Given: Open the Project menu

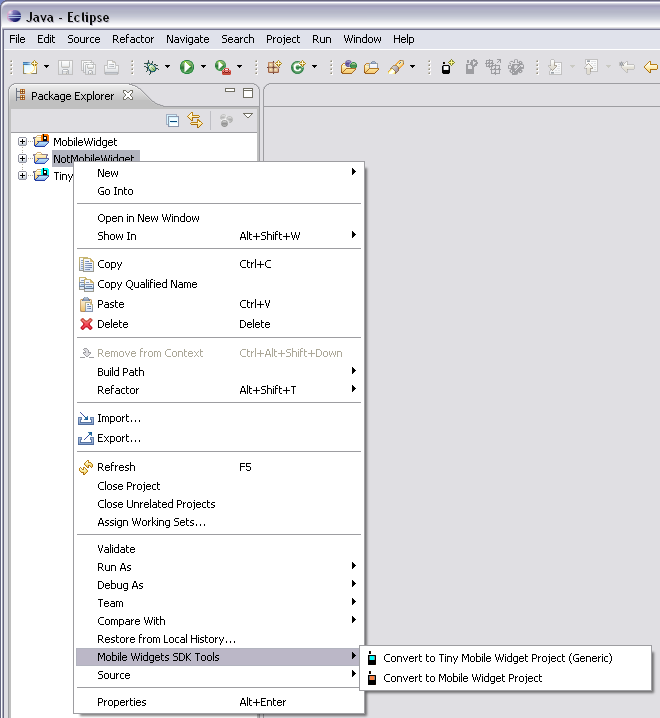Looking at the screenshot, I should (283, 39).
